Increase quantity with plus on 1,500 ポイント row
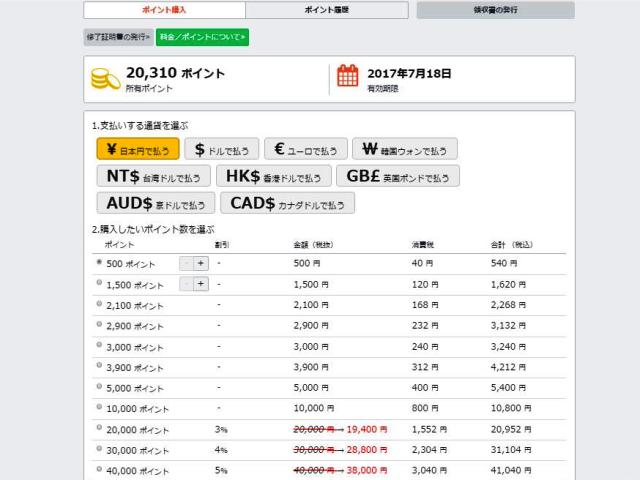The width and height of the screenshot is (640, 480). point(201,284)
